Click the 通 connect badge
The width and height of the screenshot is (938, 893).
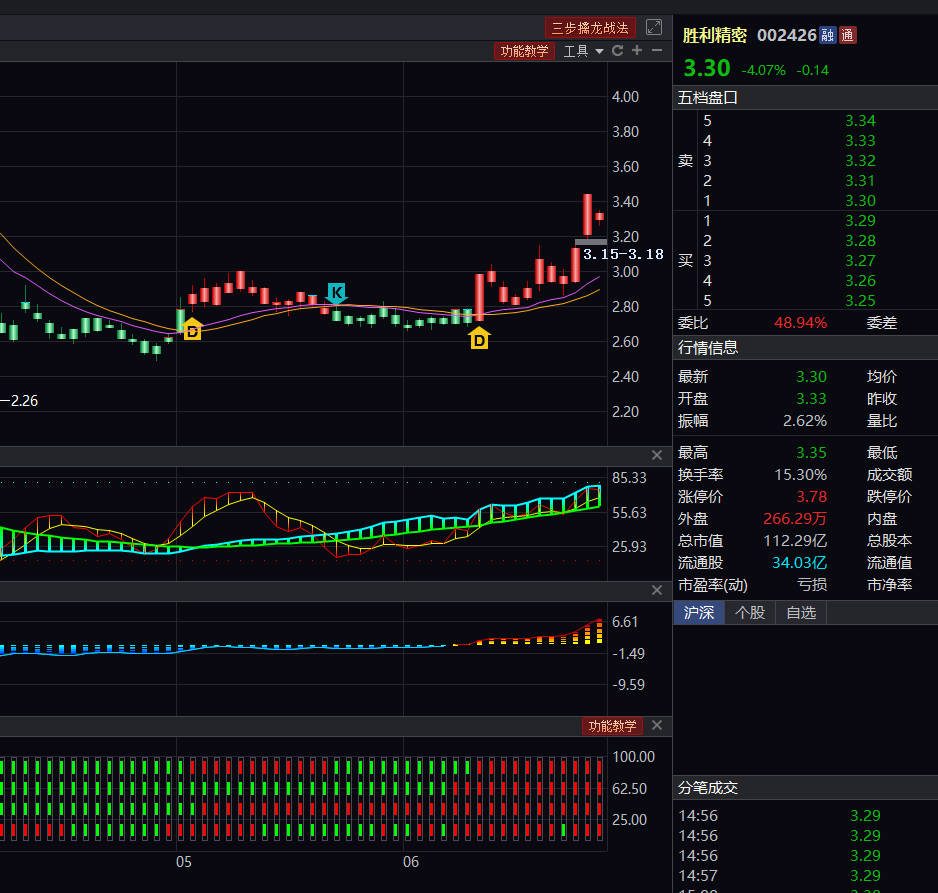tap(848, 35)
